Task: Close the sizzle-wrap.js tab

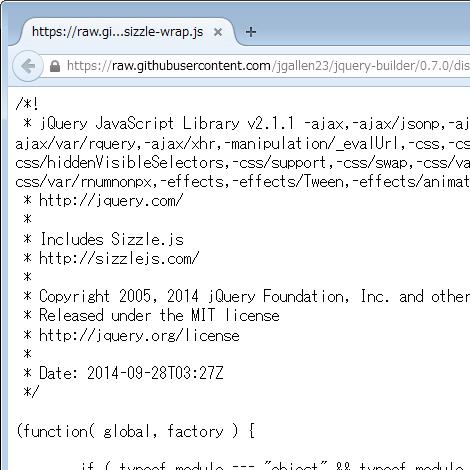Action: [218, 32]
